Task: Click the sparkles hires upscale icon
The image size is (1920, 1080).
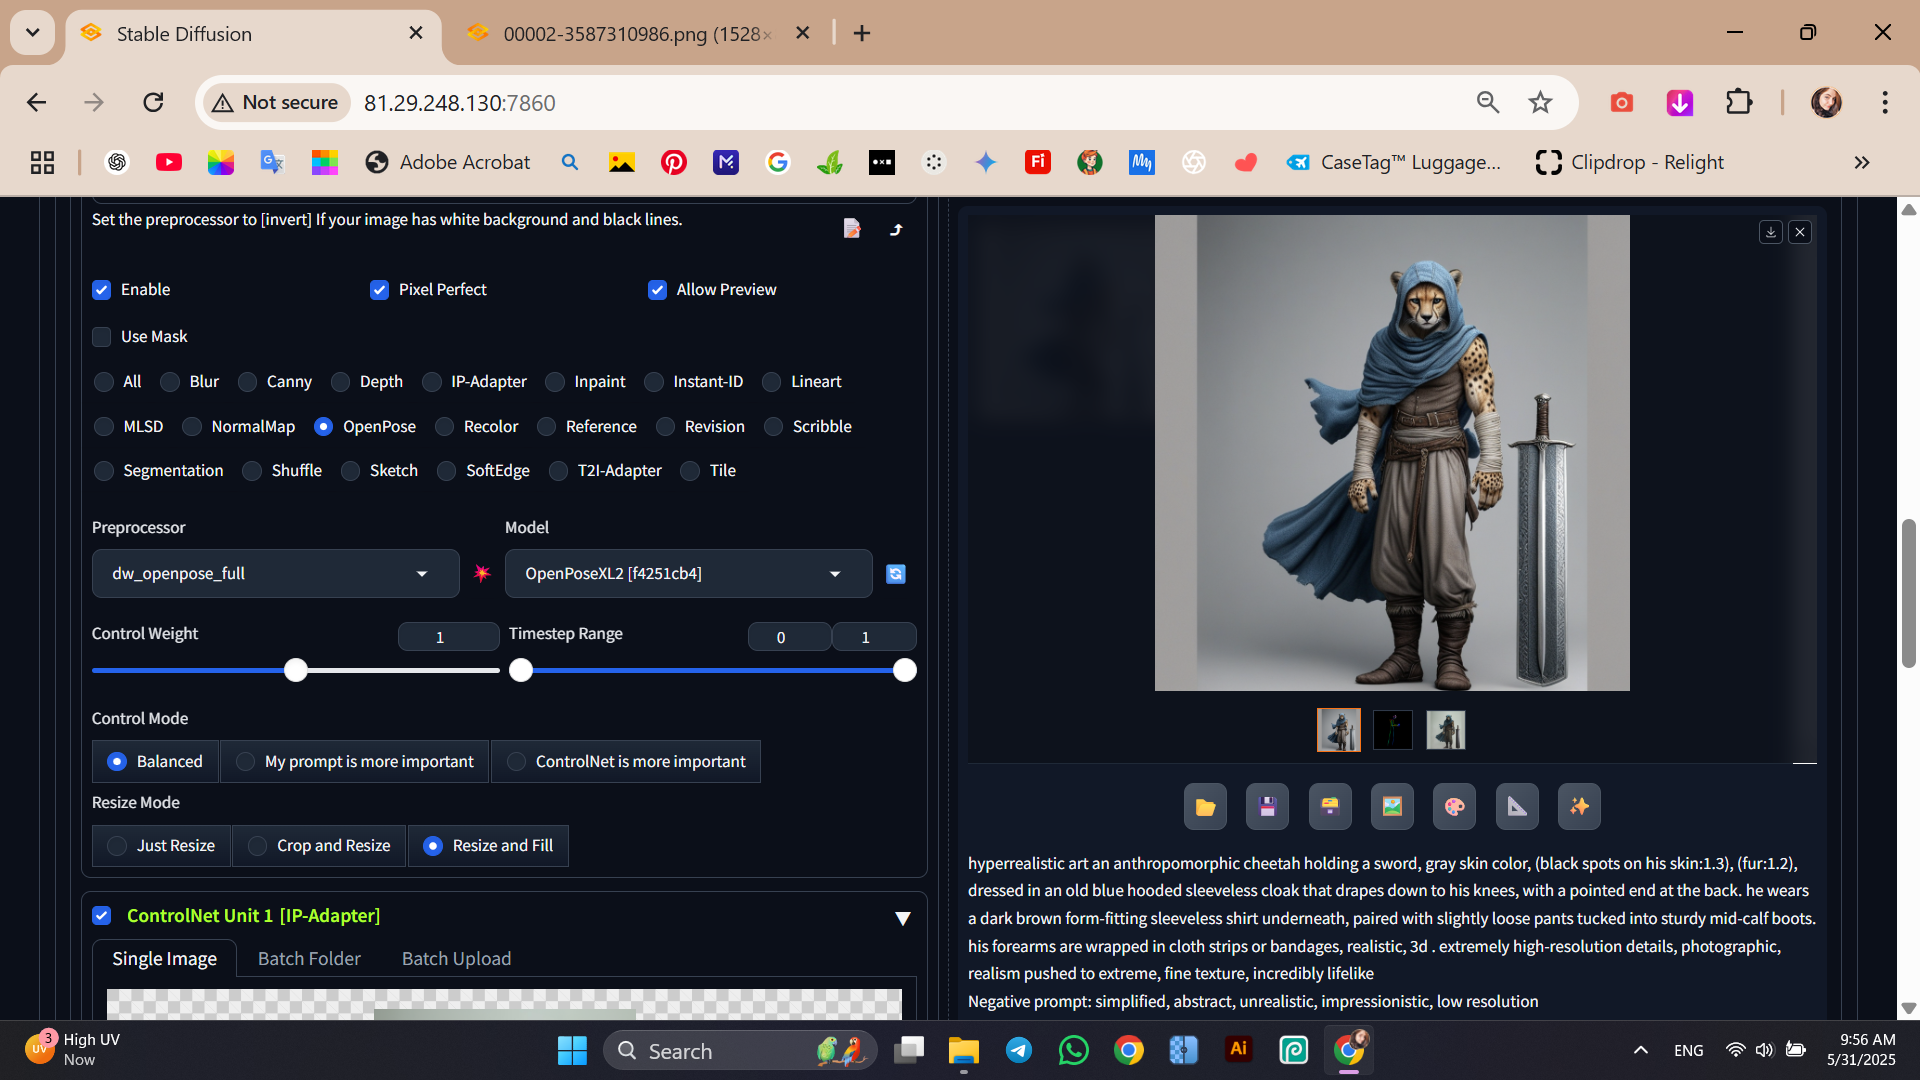Action: tap(1579, 807)
